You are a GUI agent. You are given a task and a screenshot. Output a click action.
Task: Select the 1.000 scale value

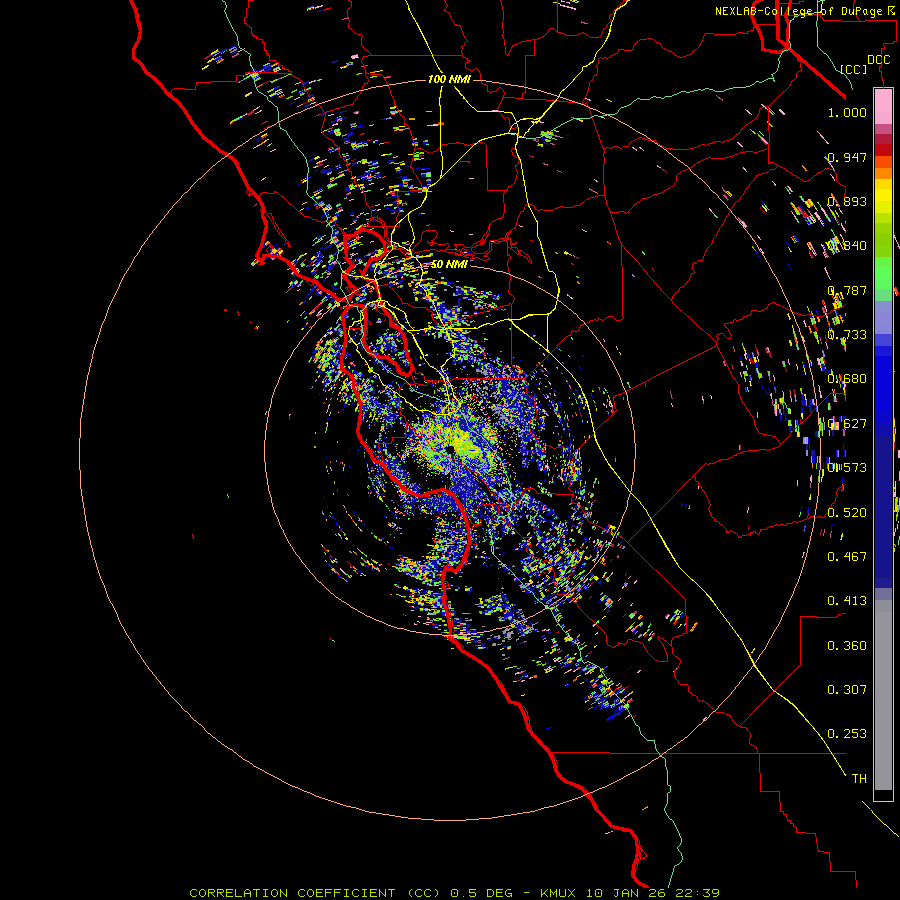pos(847,112)
